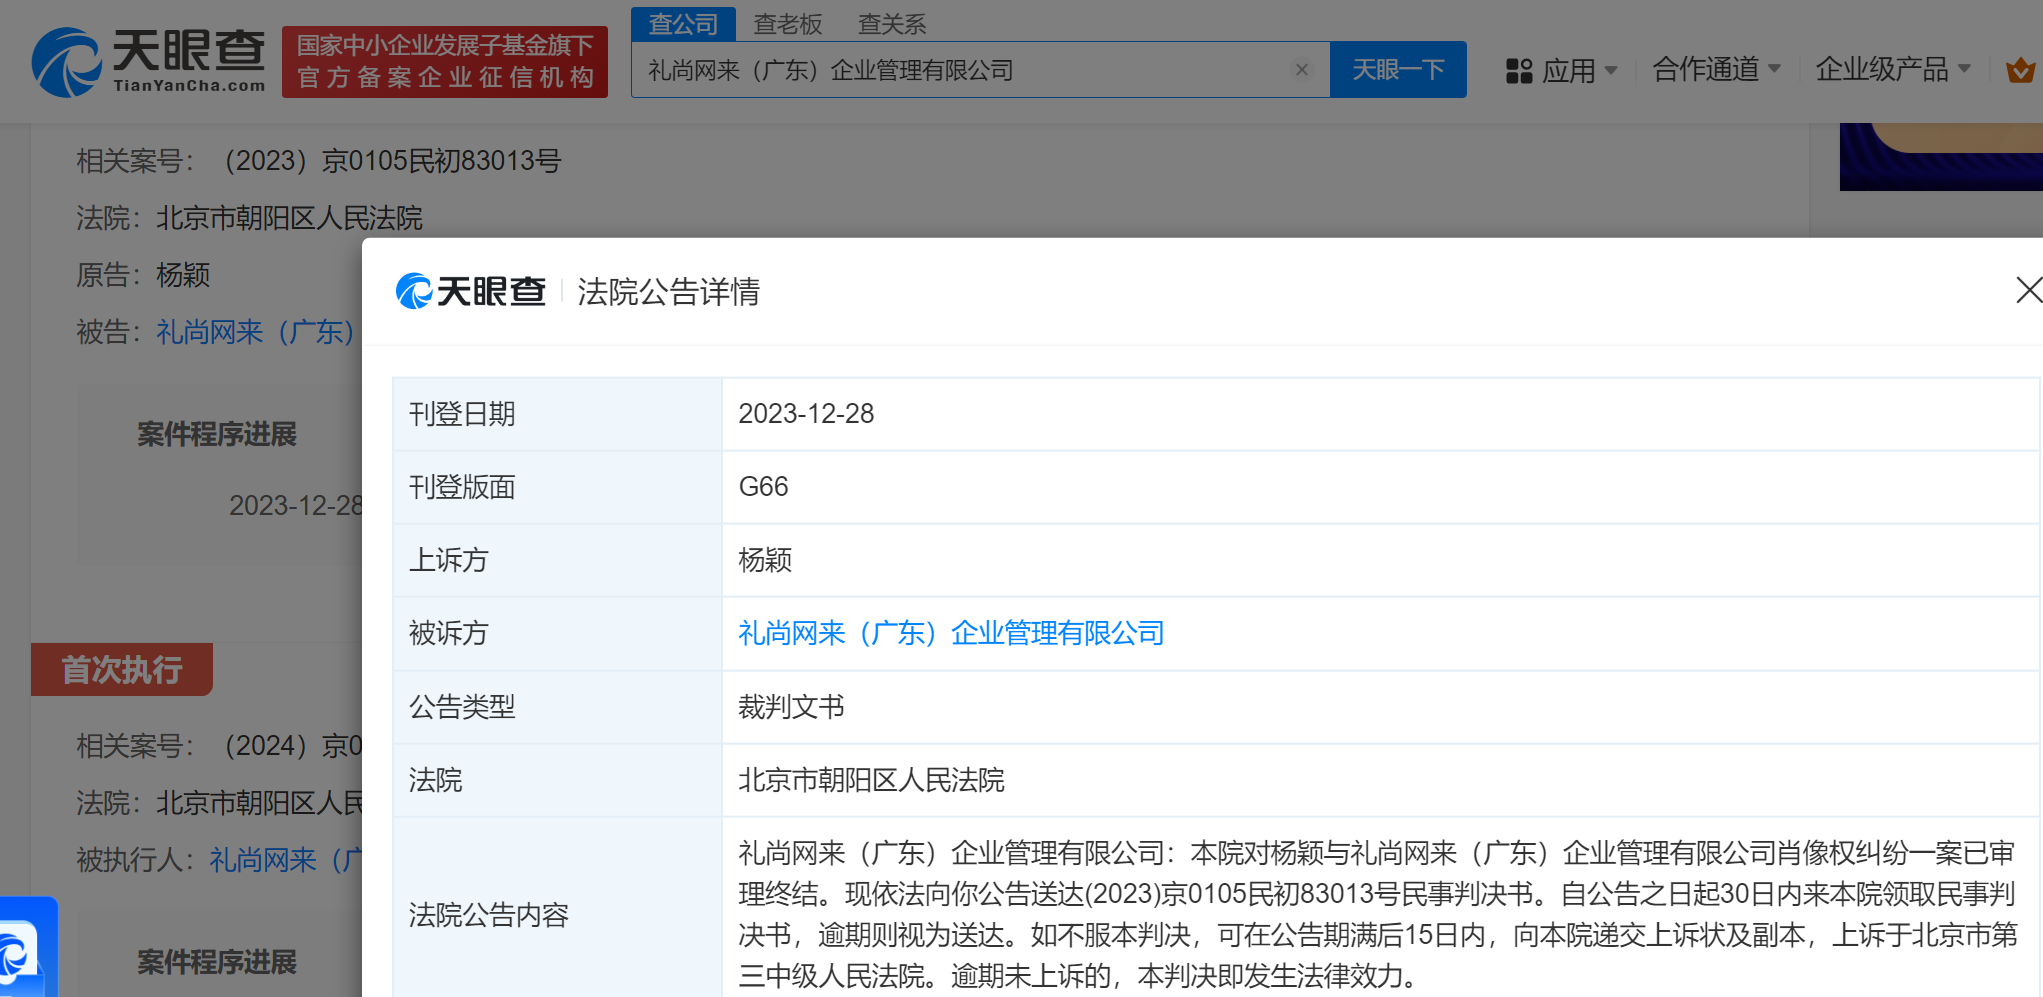Image resolution: width=2043 pixels, height=997 pixels.
Task: Expand the 合作通道 dropdown menu
Action: (x=1716, y=69)
